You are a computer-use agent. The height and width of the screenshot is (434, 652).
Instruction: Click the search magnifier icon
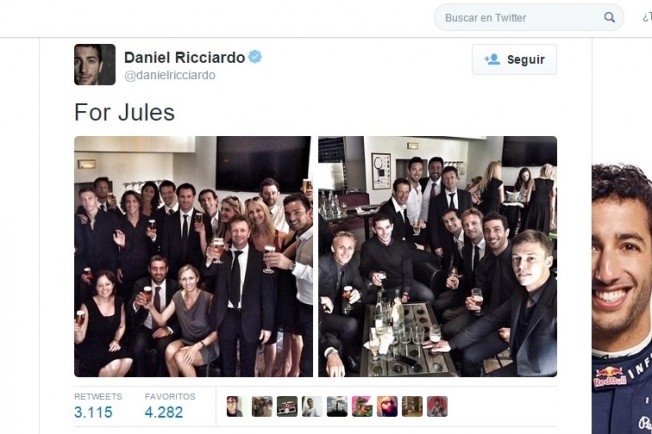point(609,17)
